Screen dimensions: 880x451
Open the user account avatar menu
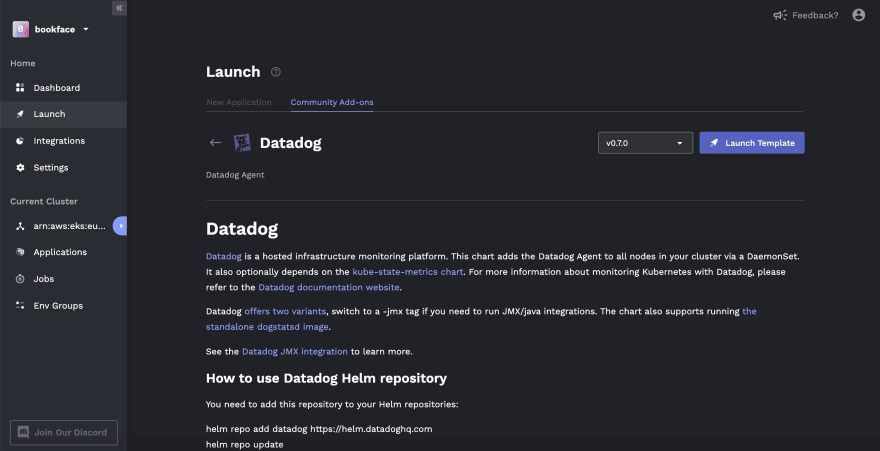pos(859,15)
